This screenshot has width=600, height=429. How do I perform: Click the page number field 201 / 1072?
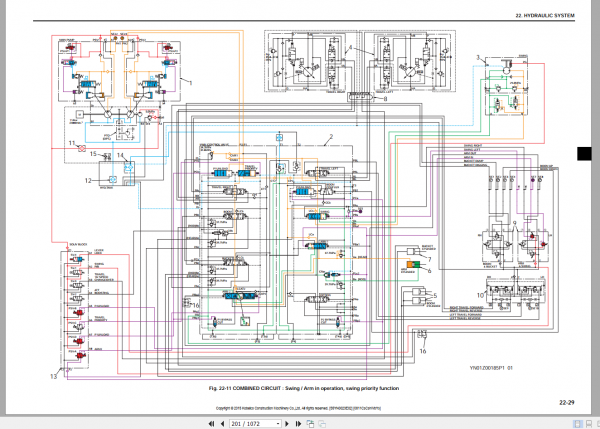253,424
